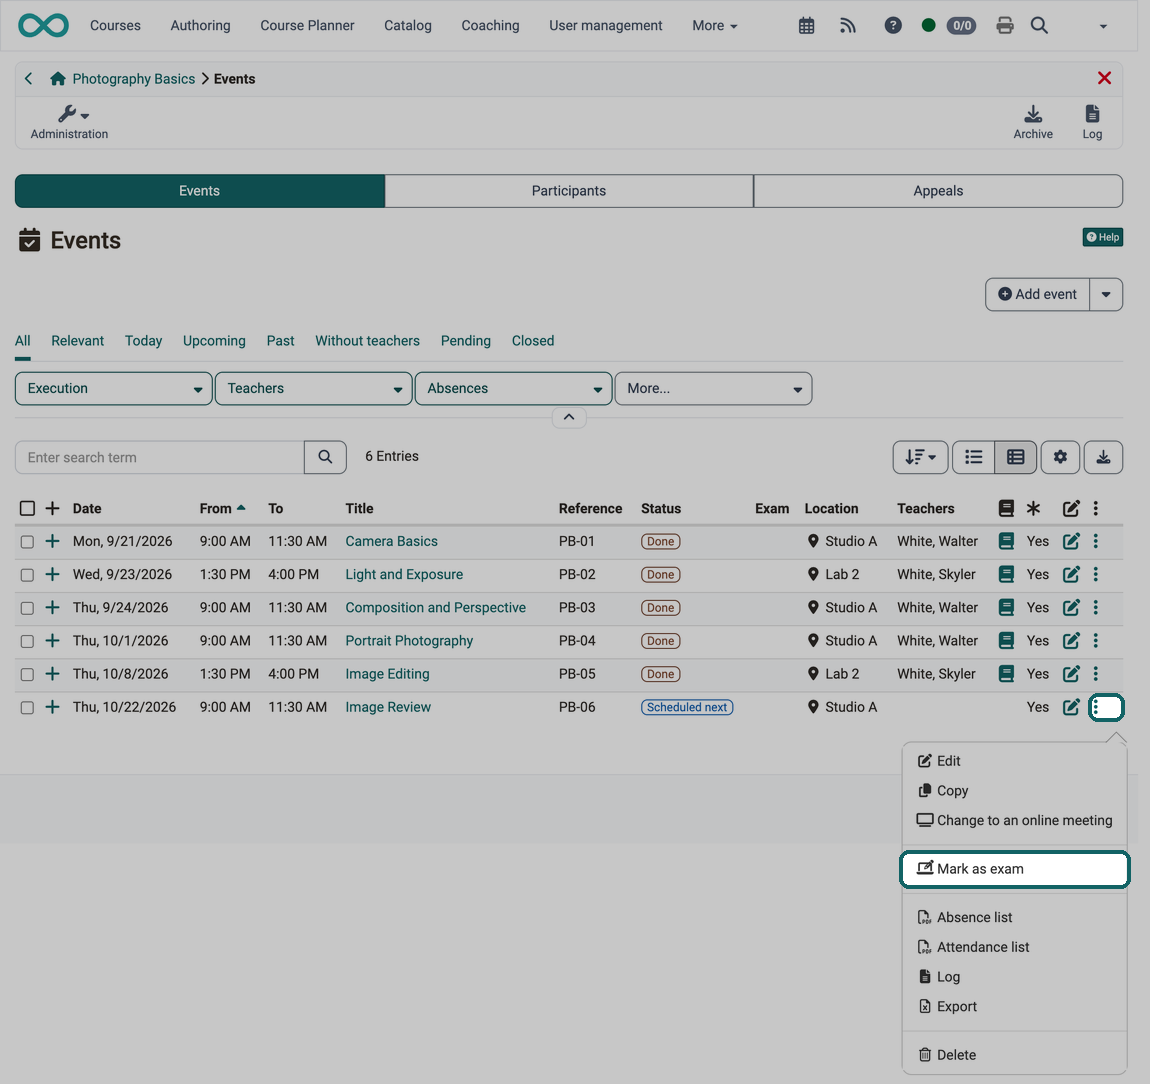Open the RSS subscriptions feed icon
Viewport: 1150px width, 1084px height.
pos(848,26)
